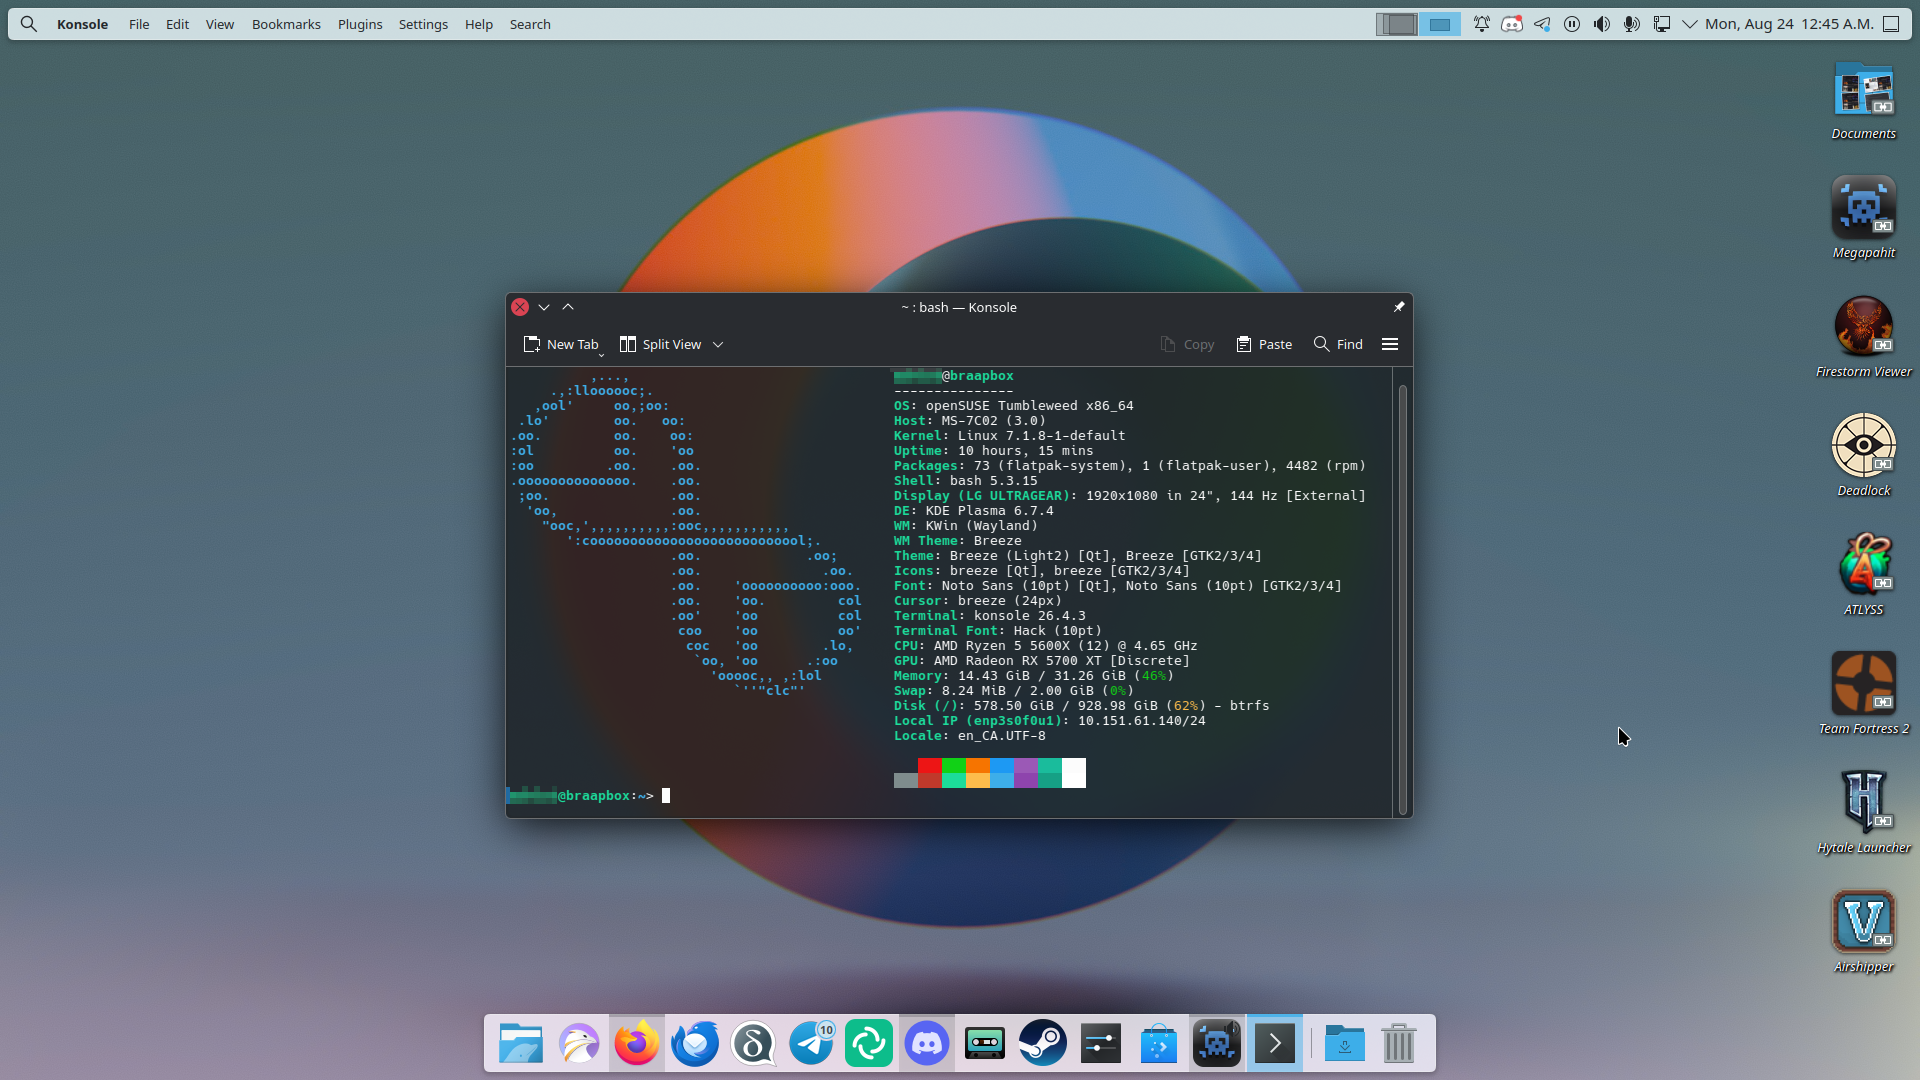This screenshot has height=1080, width=1920.
Task: Open Steam from the dock
Action: (1043, 1044)
